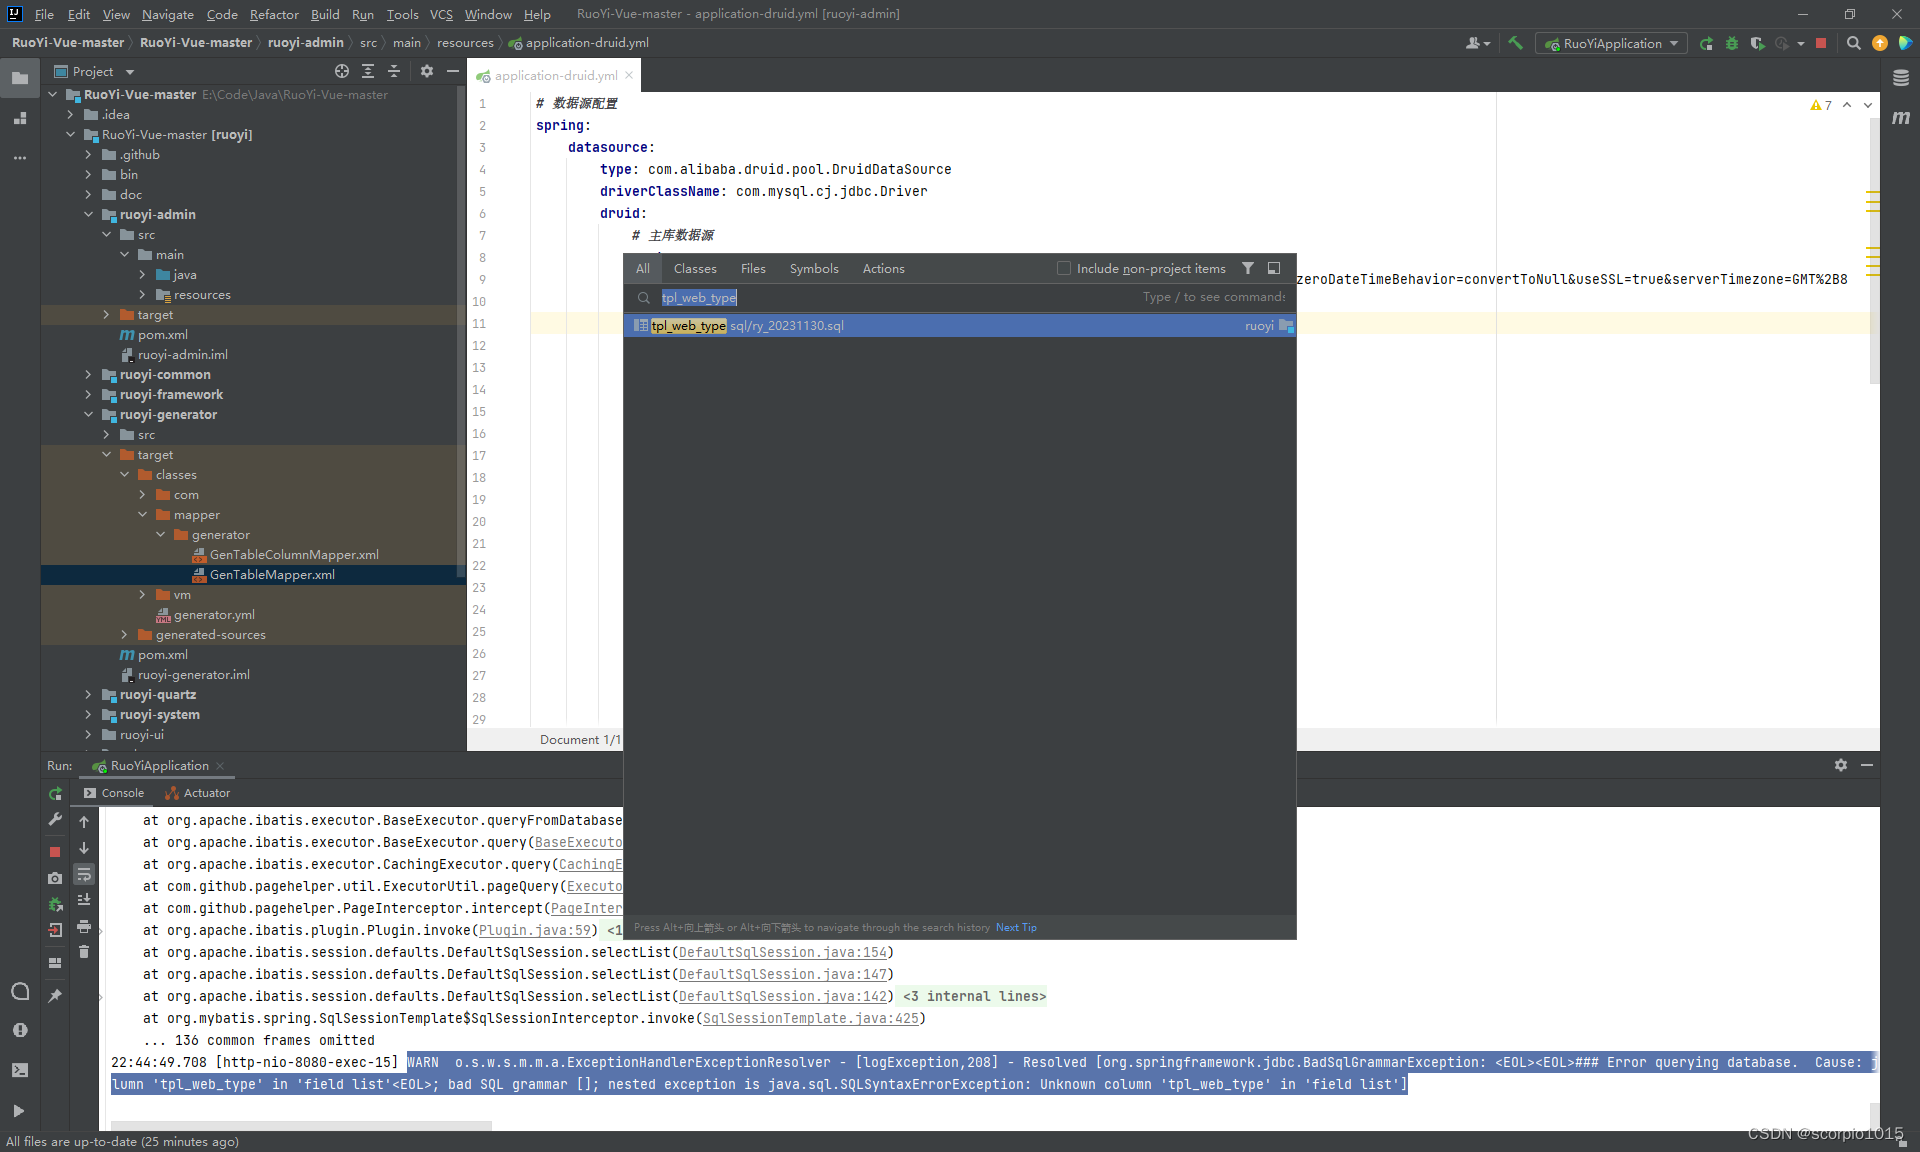The image size is (1920, 1152).
Task: Open the Maven tool window icon
Action: (x=1901, y=117)
